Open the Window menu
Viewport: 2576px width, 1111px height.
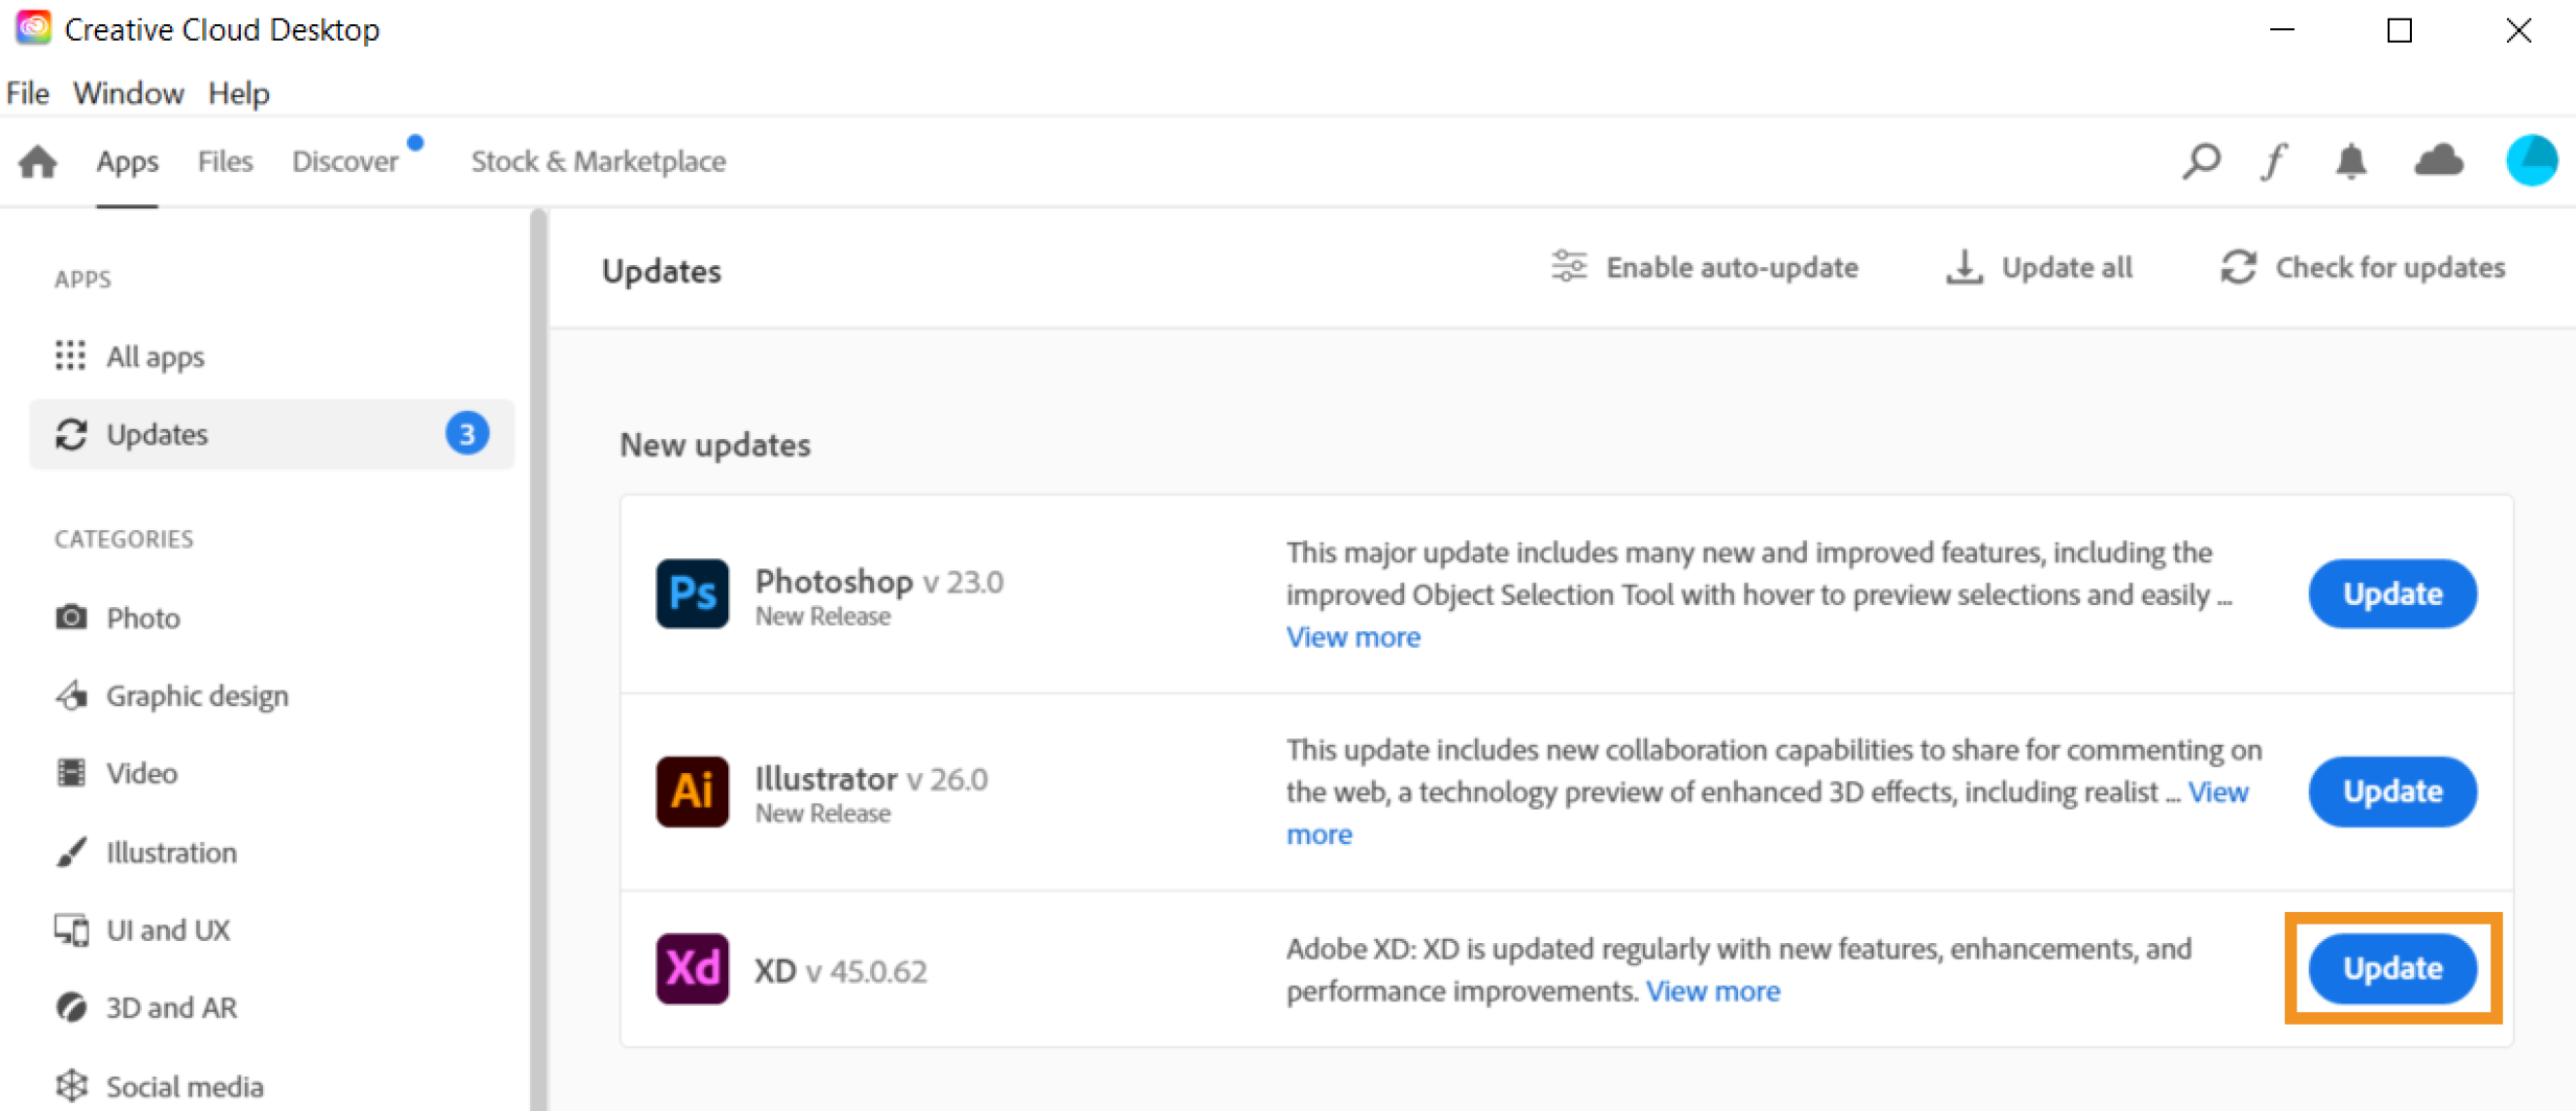click(x=128, y=92)
